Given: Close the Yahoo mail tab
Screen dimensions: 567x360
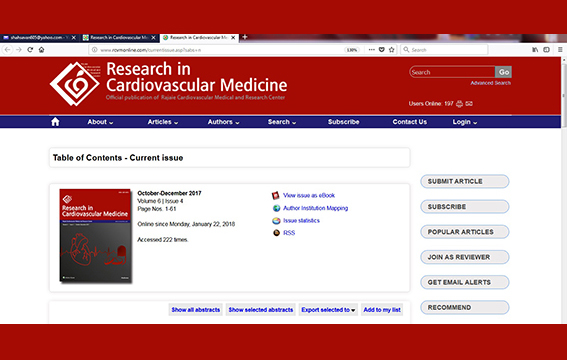Looking at the screenshot, I should [74, 38].
